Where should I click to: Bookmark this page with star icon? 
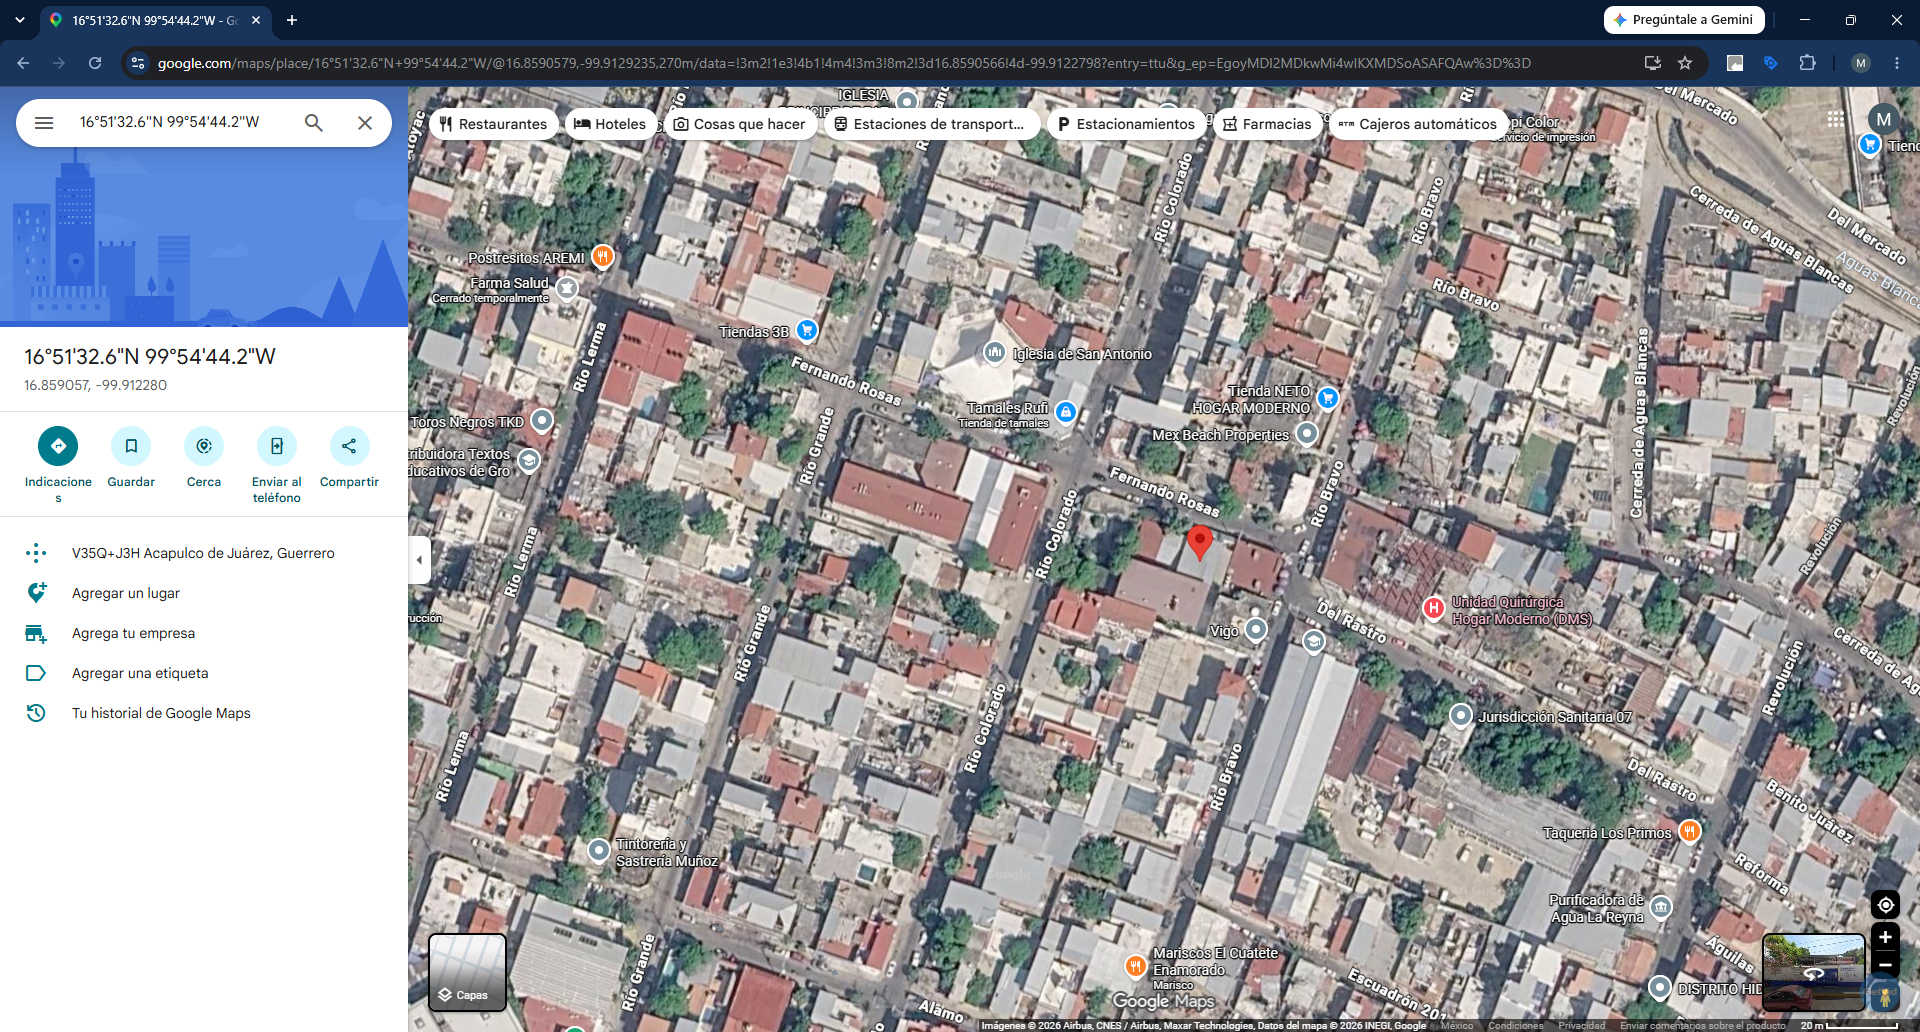pyautogui.click(x=1685, y=63)
